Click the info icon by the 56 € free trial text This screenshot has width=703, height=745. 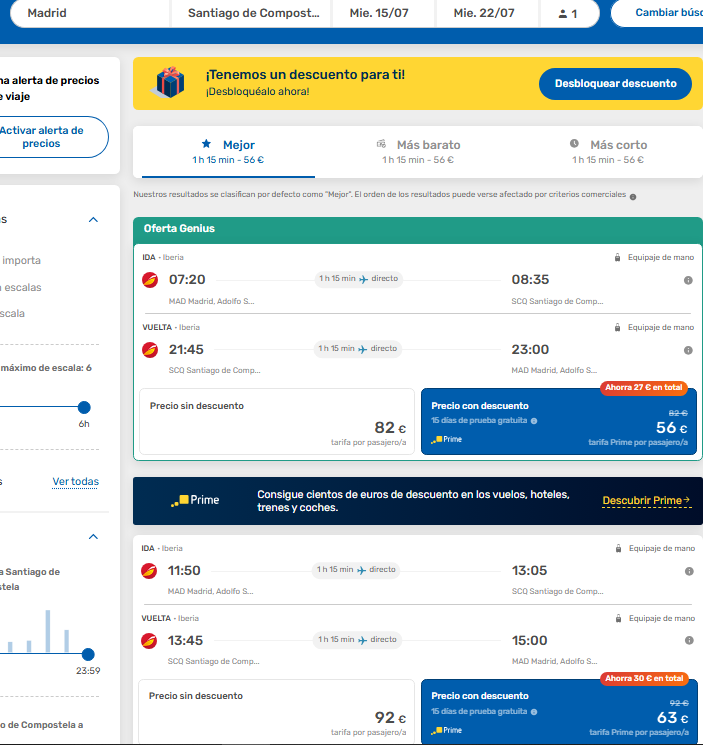(534, 421)
